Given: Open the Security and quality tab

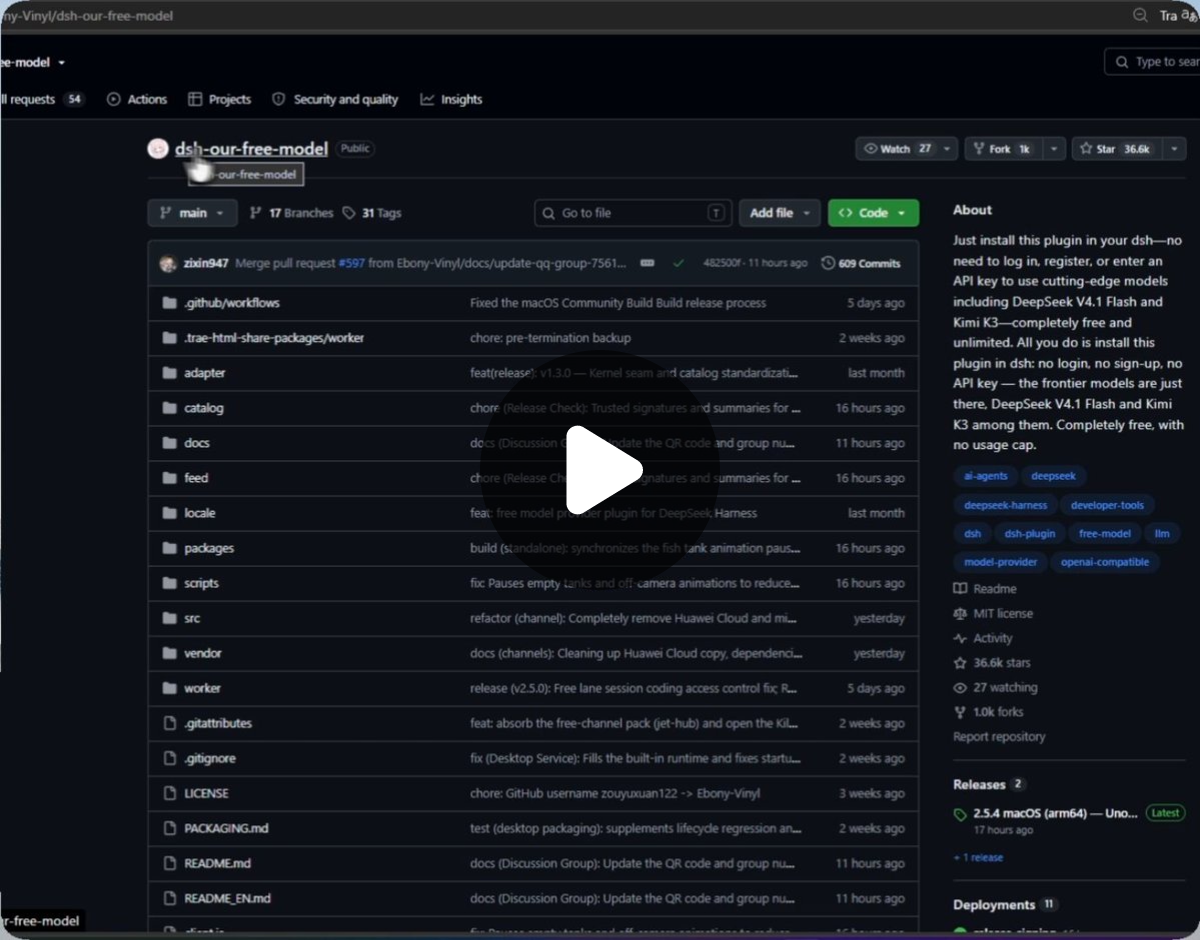Looking at the screenshot, I should 335,99.
